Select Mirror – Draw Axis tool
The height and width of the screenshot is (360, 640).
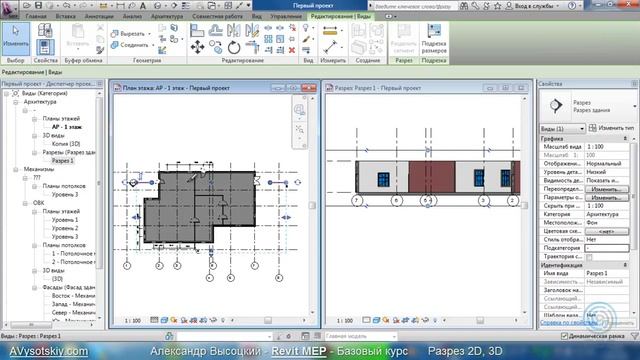(x=252, y=30)
